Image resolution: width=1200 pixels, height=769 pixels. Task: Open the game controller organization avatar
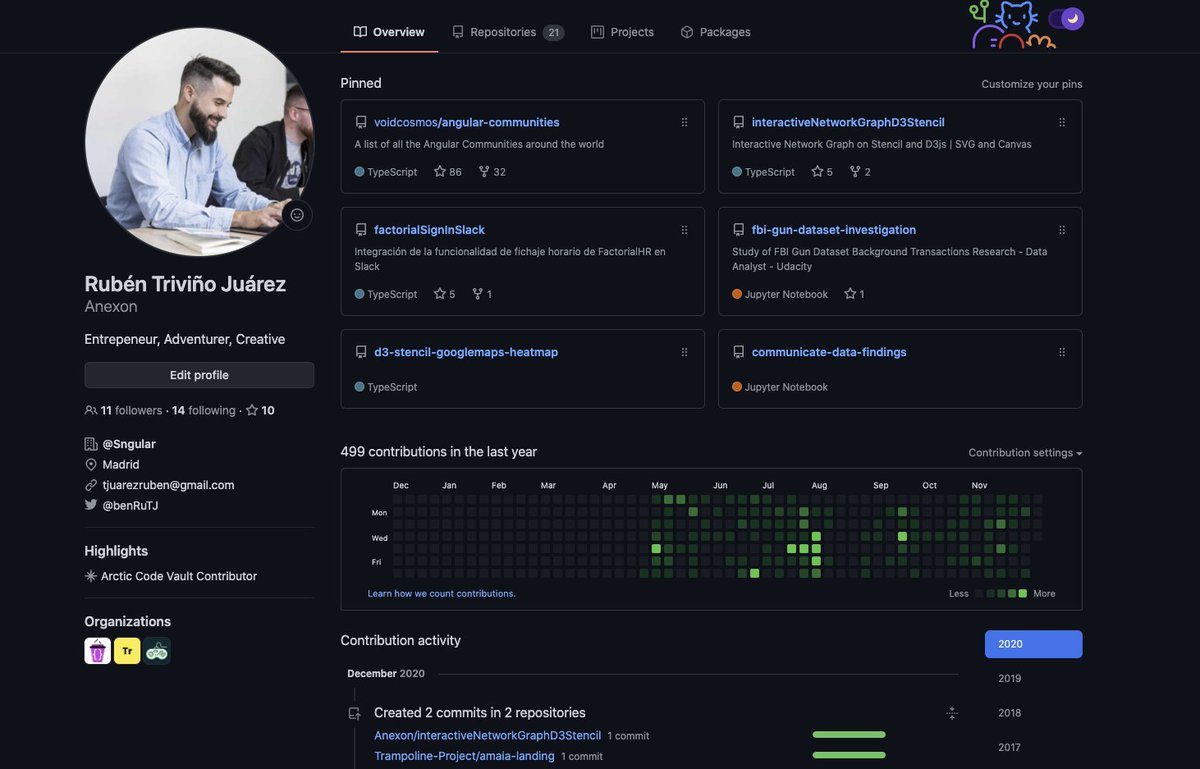tap(156, 650)
